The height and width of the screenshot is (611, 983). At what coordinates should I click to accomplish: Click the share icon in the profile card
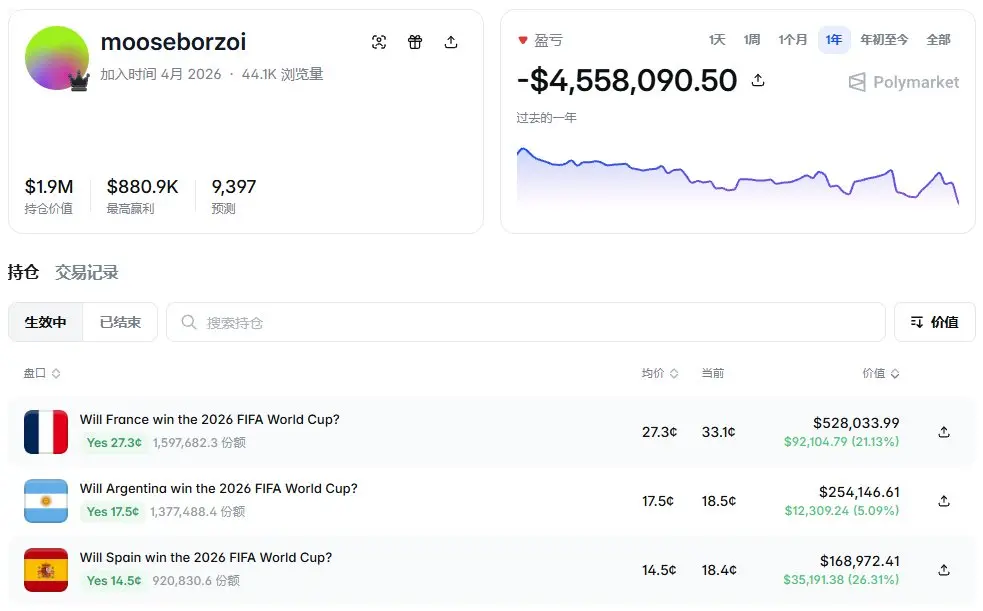point(451,42)
